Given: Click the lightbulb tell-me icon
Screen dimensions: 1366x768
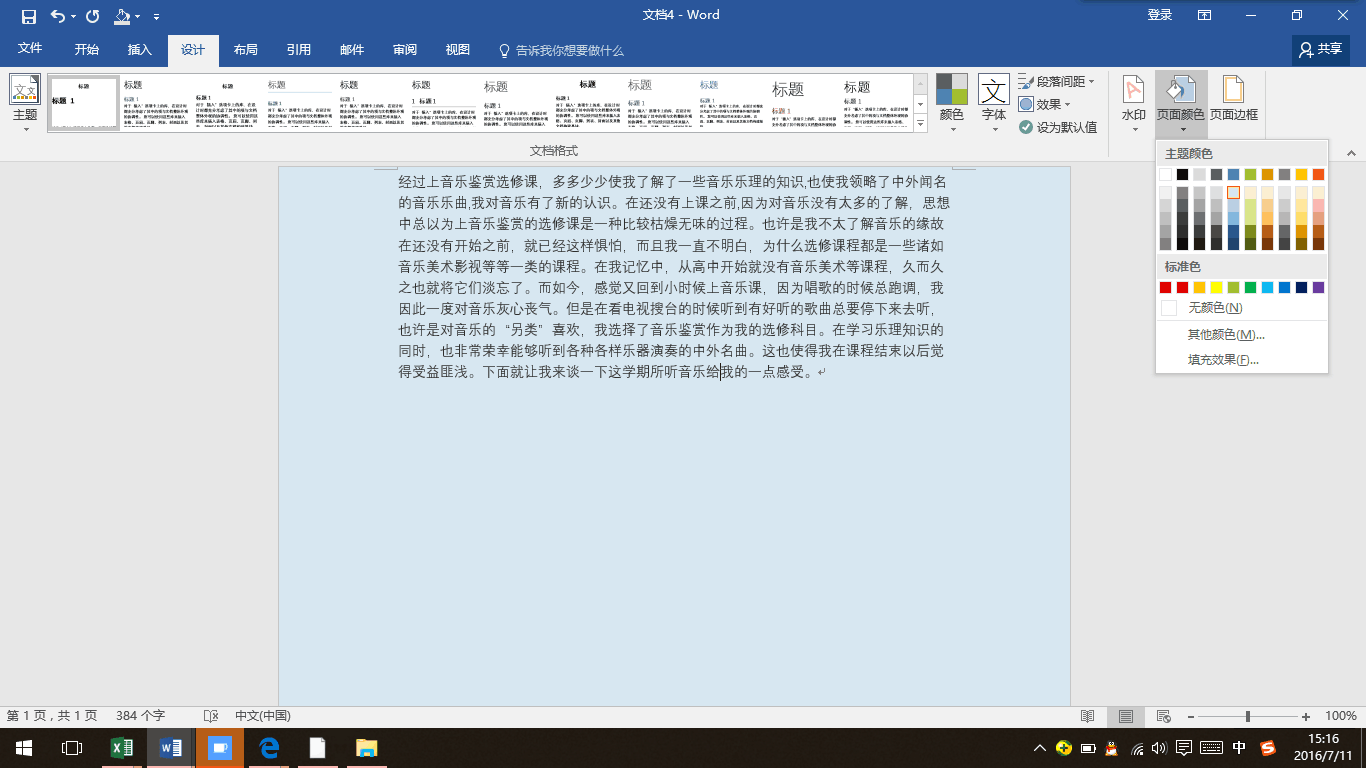Looking at the screenshot, I should click(505, 50).
